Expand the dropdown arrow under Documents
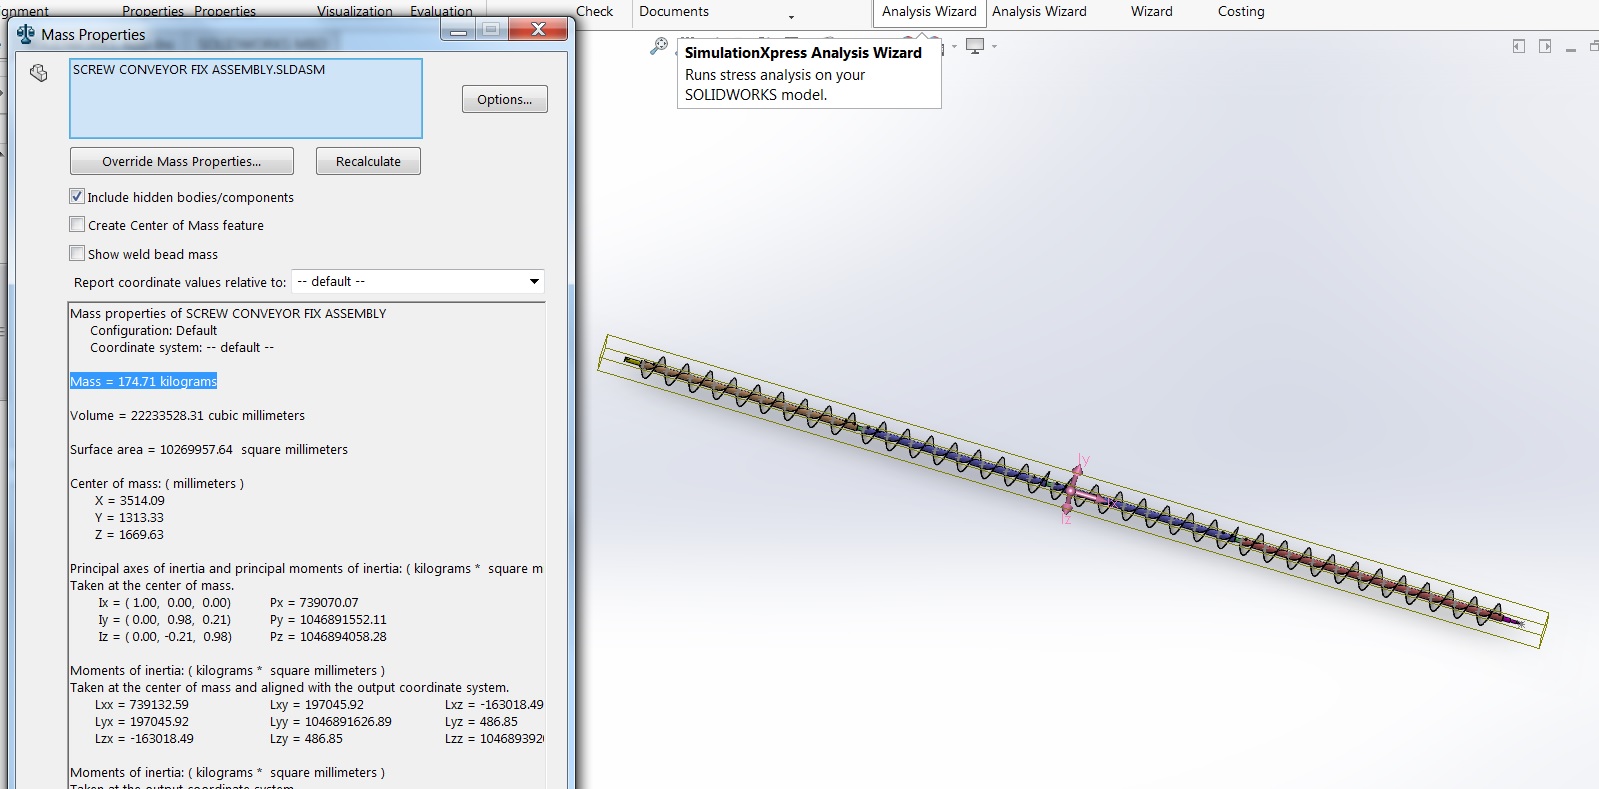 [791, 18]
